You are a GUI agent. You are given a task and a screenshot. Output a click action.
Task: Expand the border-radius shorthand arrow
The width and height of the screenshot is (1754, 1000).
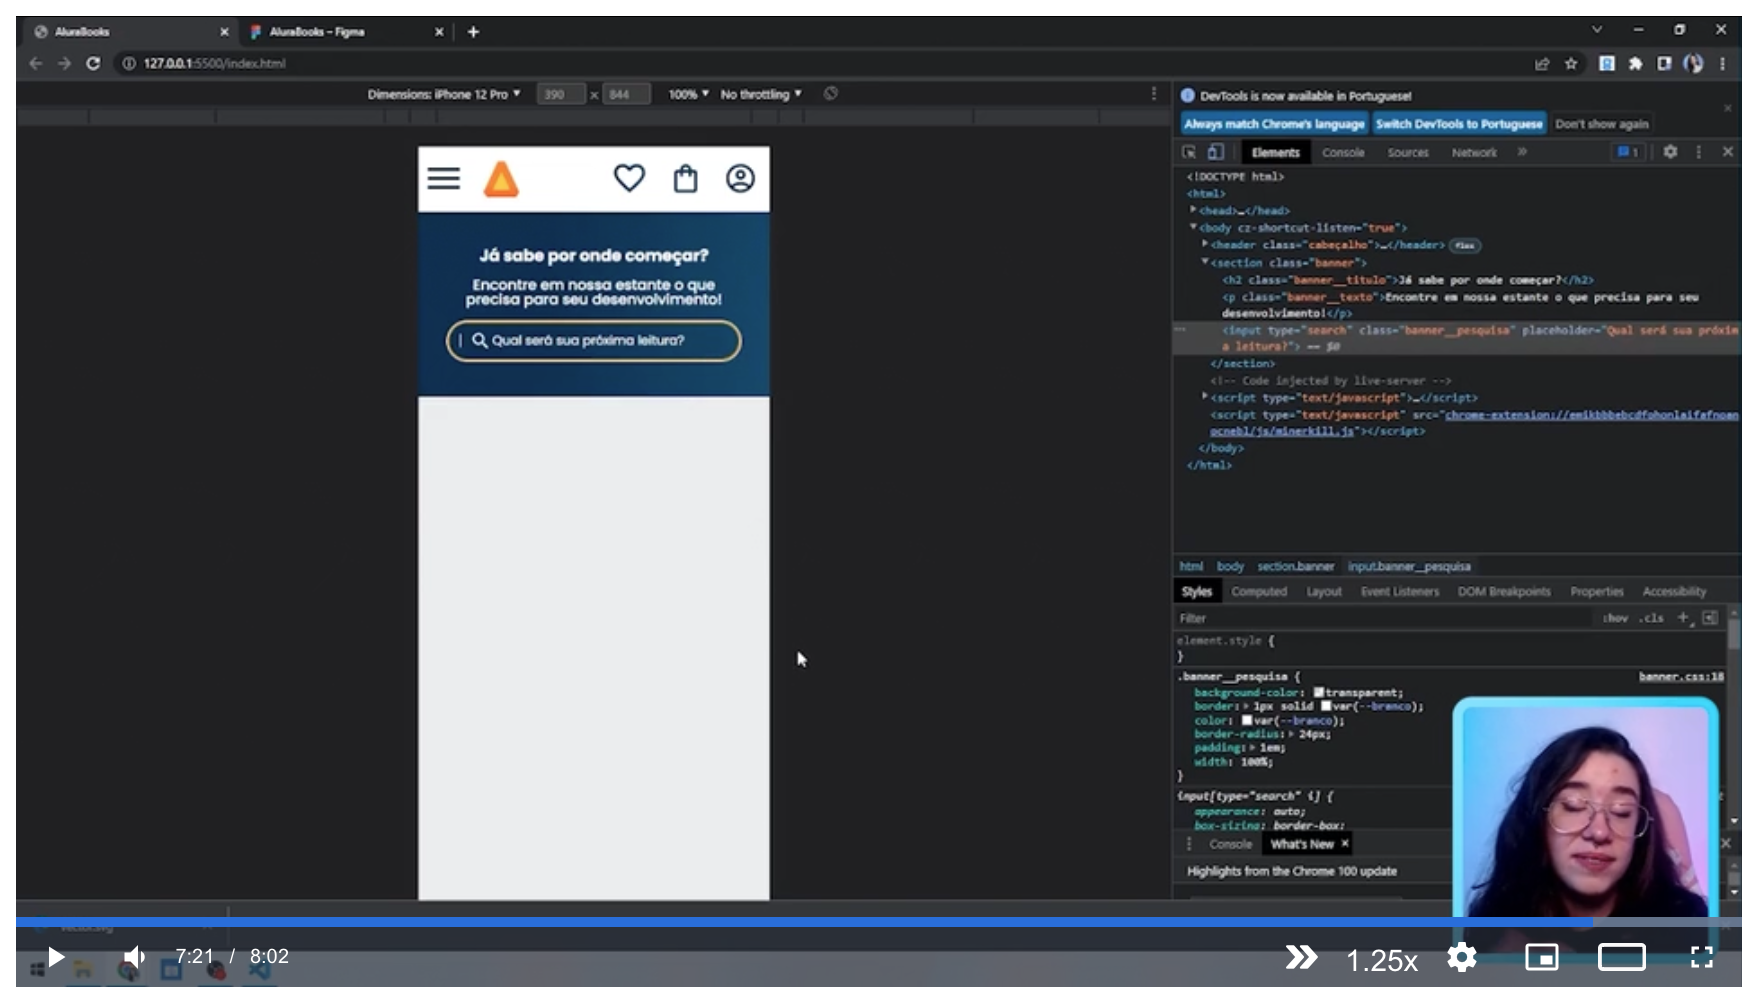[1291, 734]
